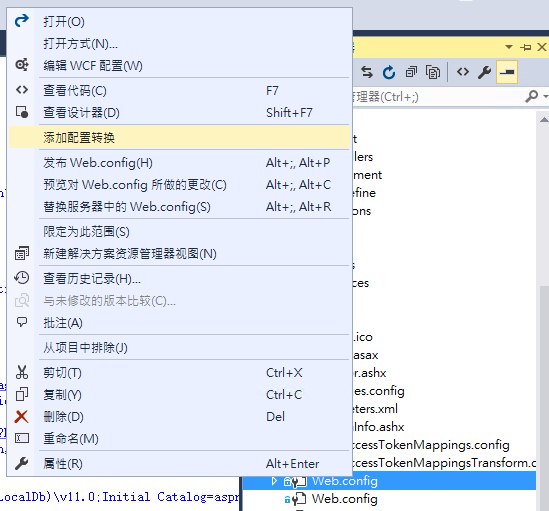Click the 重命名 rename box icon
Screen dimensions: 549x511
(22, 438)
